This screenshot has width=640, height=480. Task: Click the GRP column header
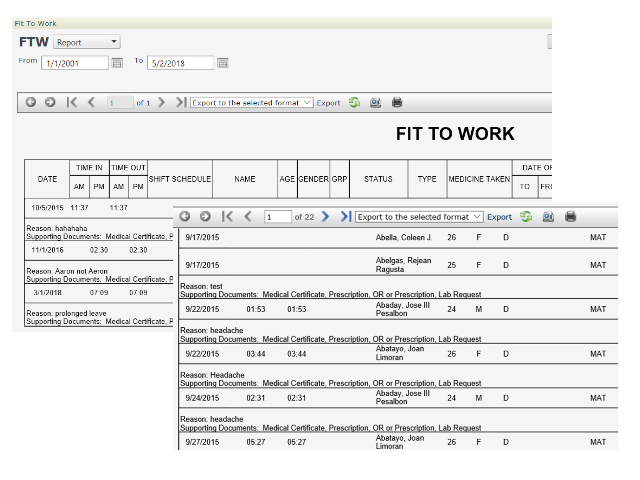340,179
